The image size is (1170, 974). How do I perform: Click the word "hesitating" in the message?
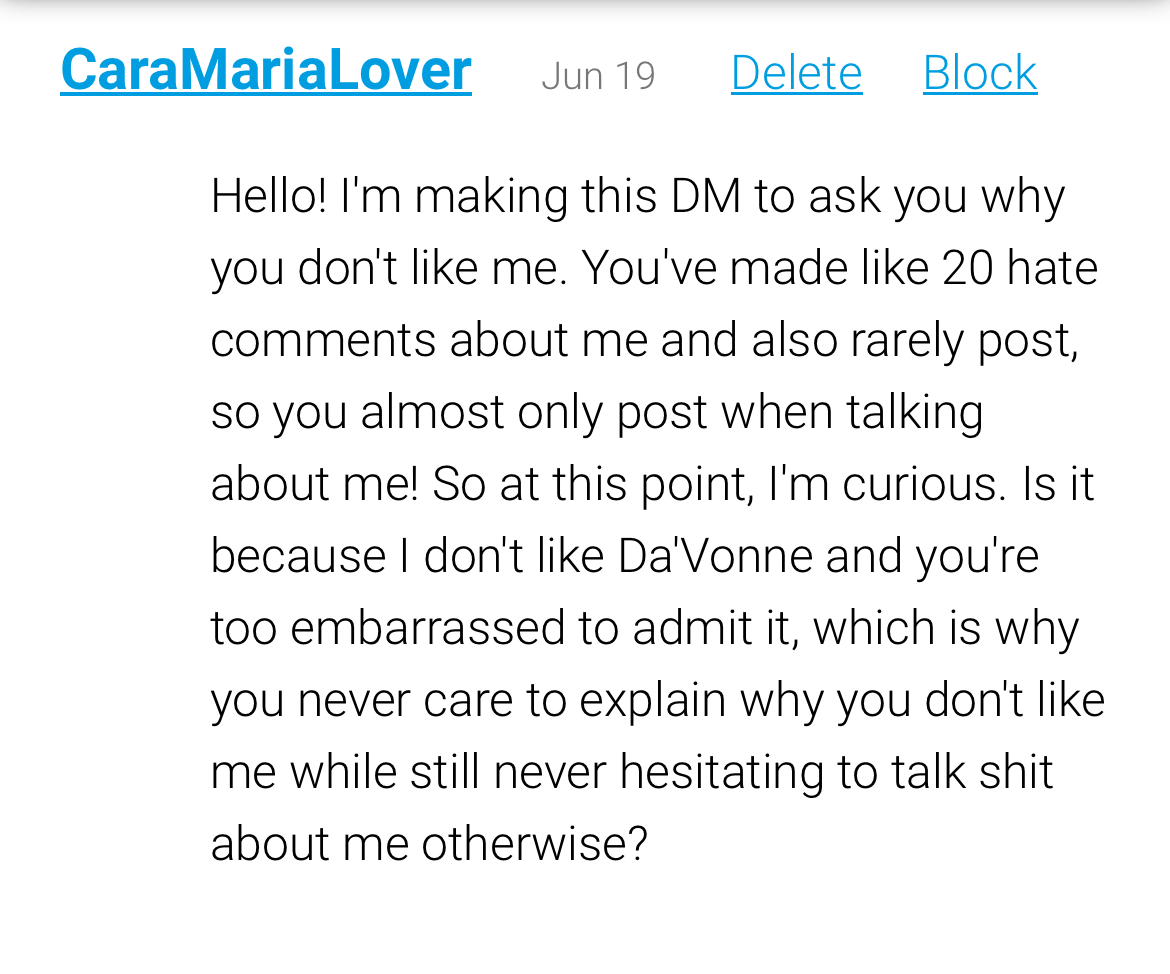point(722,773)
